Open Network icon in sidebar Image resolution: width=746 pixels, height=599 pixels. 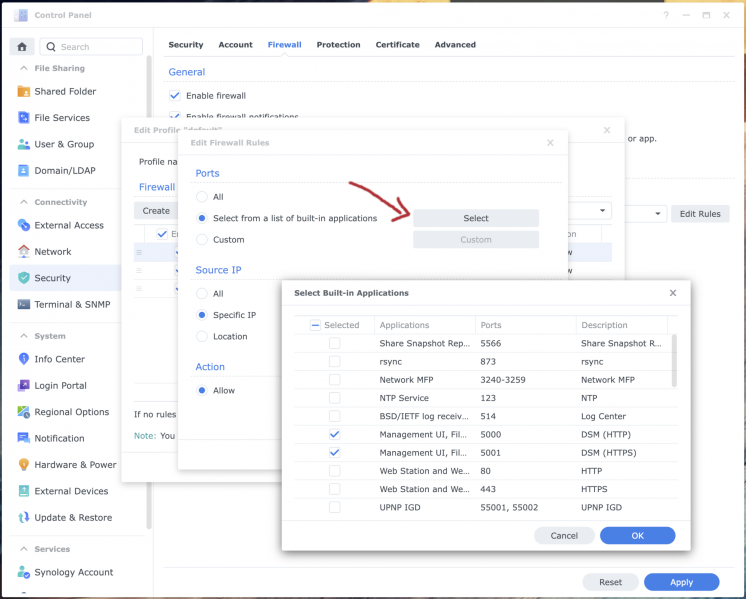point(23,251)
